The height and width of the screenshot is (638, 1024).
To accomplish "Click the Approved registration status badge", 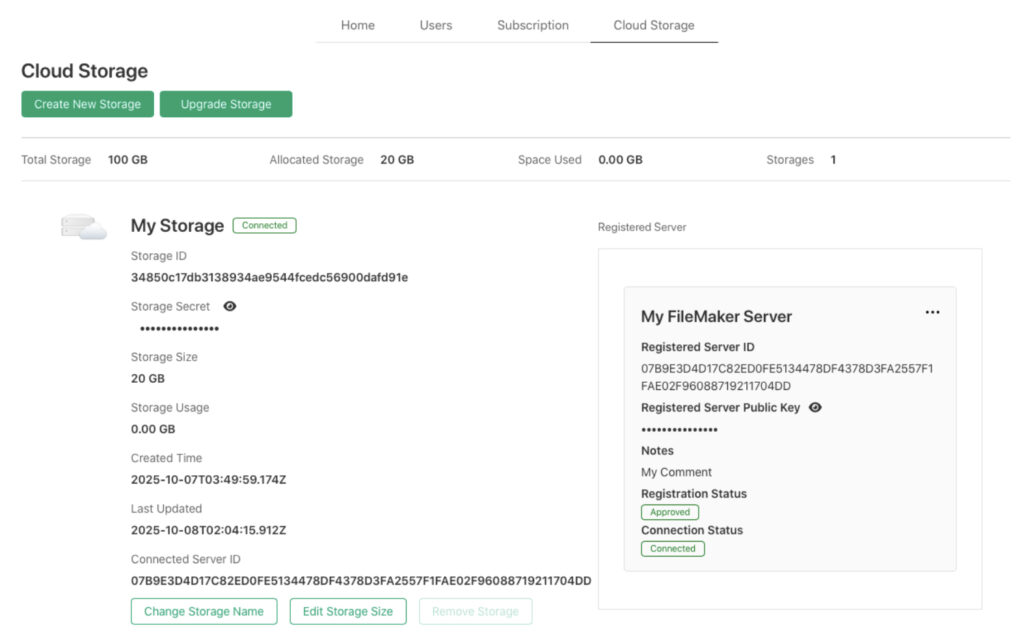I will coord(670,512).
